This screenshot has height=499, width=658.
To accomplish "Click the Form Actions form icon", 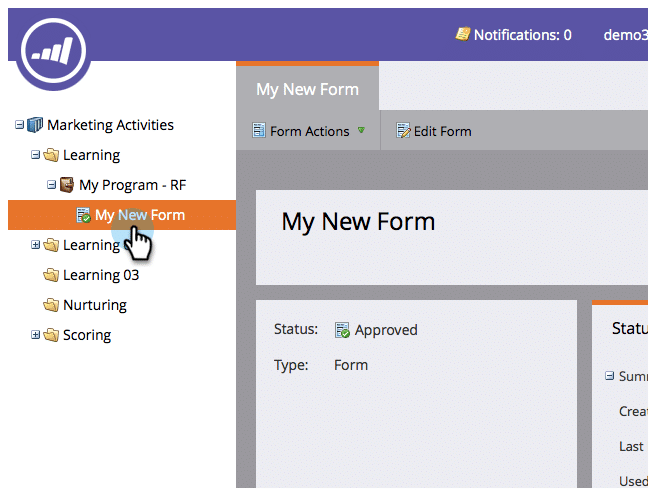I will click(x=259, y=131).
